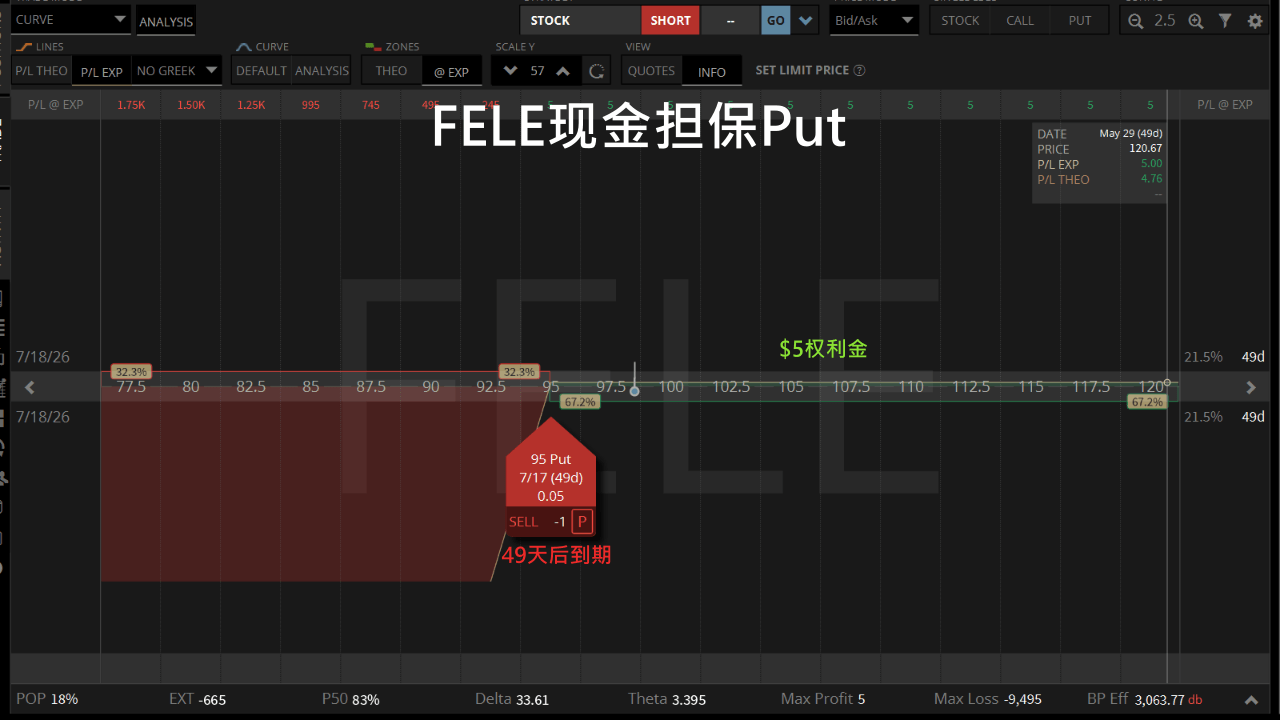Viewport: 1280px width, 720px height.
Task: Click the Max Profit 5 statistic
Action: [x=823, y=699]
